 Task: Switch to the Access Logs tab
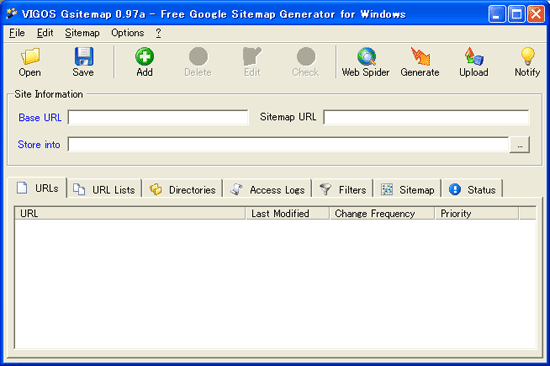[x=267, y=189]
